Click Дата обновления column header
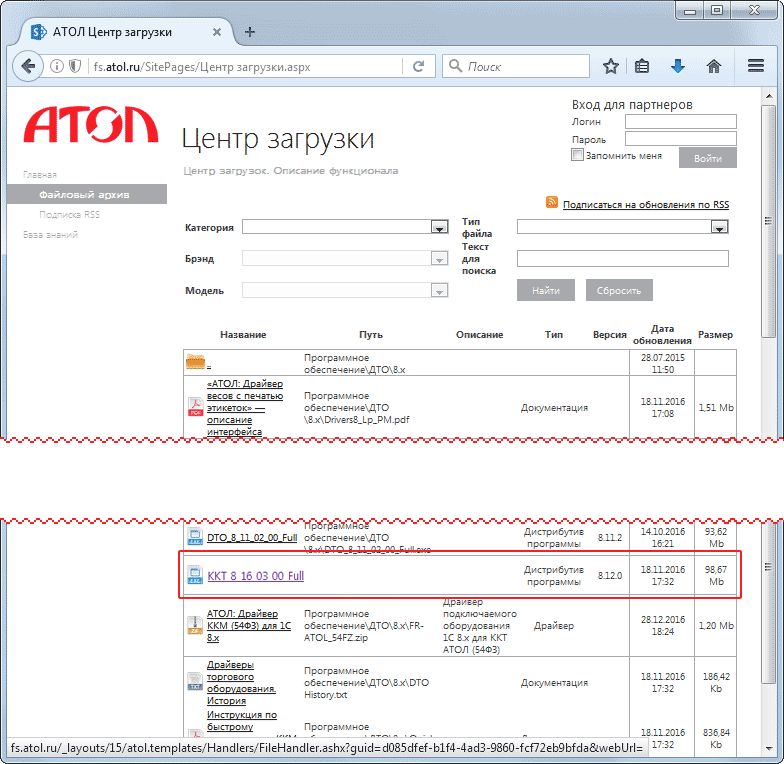 (662, 334)
